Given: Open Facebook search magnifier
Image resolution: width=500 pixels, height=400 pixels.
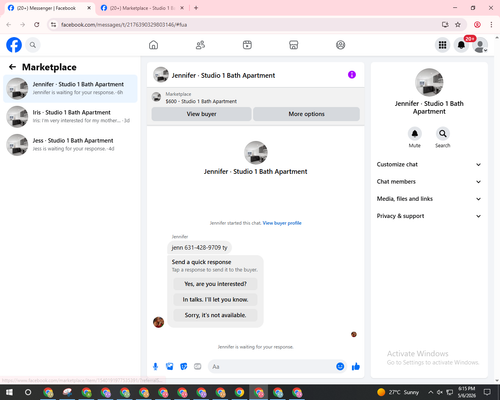Looking at the screenshot, I should coord(33,45).
